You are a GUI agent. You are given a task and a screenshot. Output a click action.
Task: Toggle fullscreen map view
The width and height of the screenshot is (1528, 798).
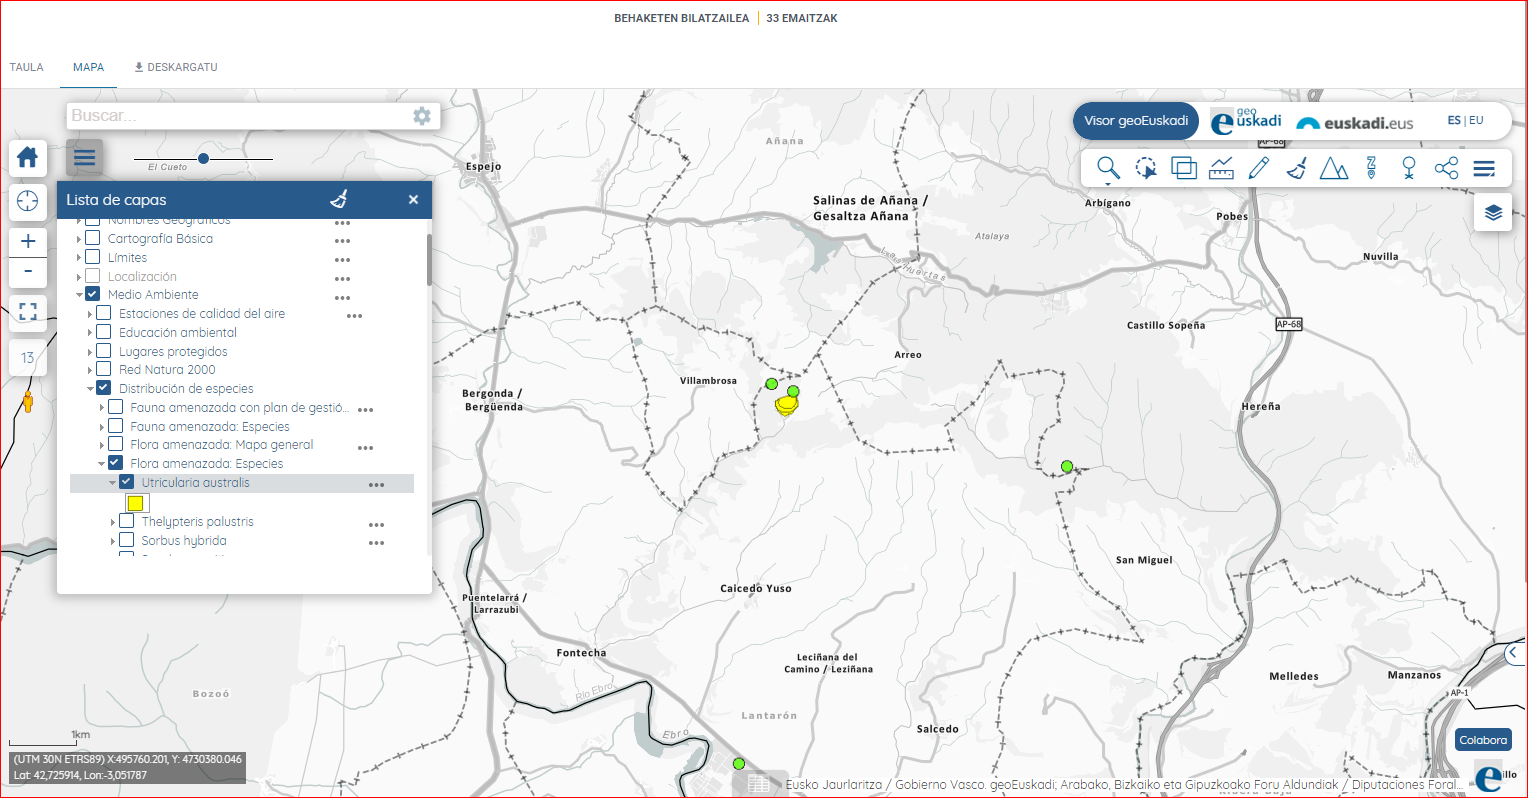click(28, 311)
